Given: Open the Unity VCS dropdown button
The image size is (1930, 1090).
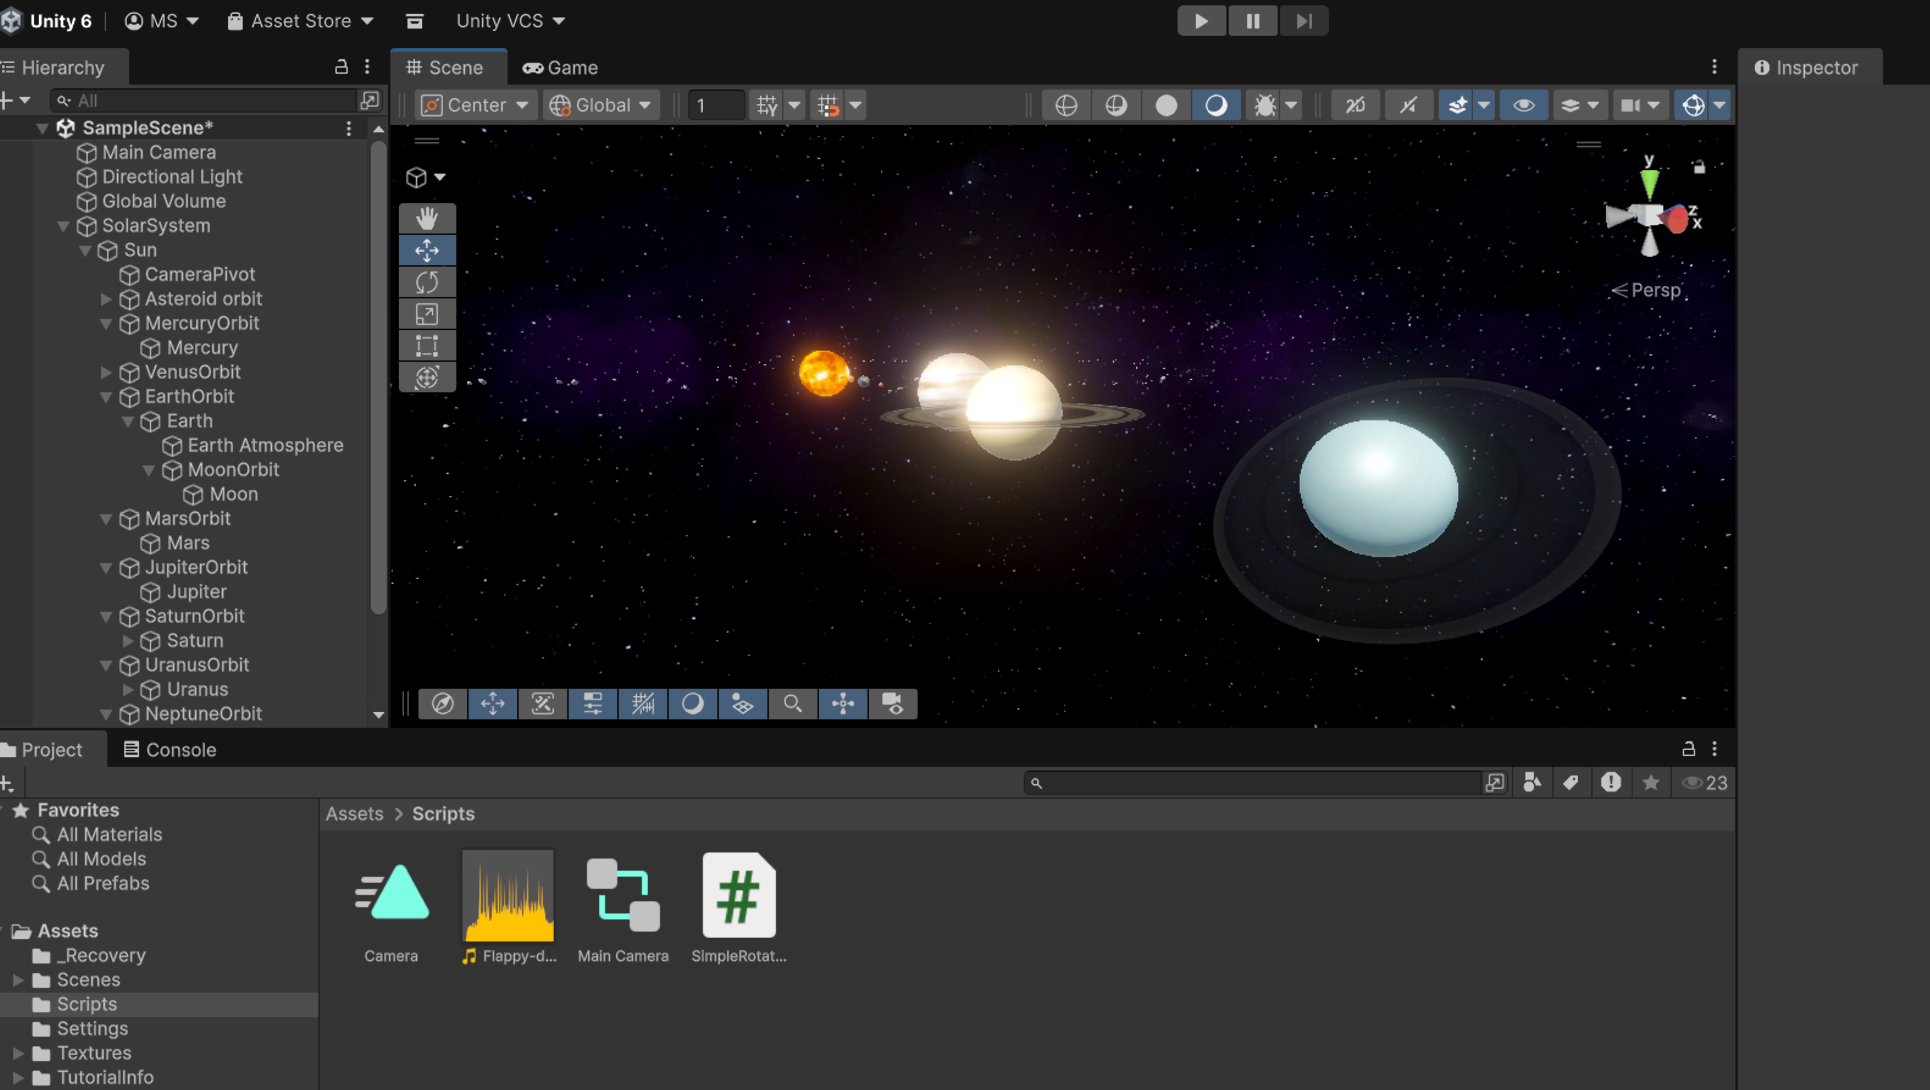Looking at the screenshot, I should (x=510, y=21).
